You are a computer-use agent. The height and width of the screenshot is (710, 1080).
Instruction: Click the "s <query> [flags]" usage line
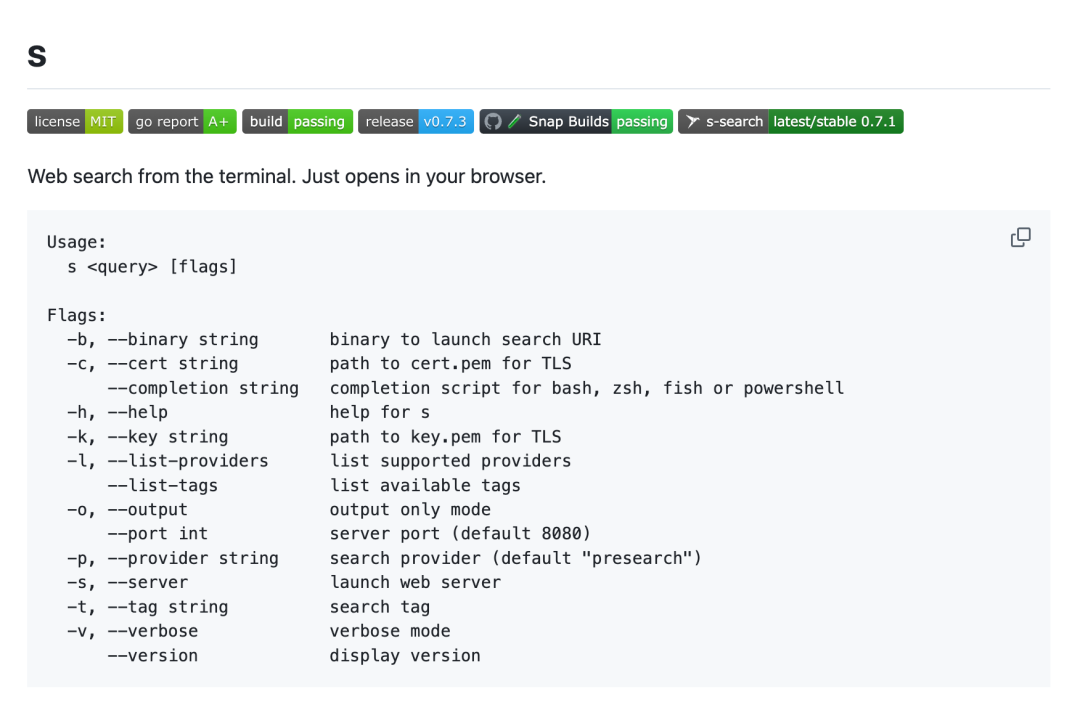point(152,266)
